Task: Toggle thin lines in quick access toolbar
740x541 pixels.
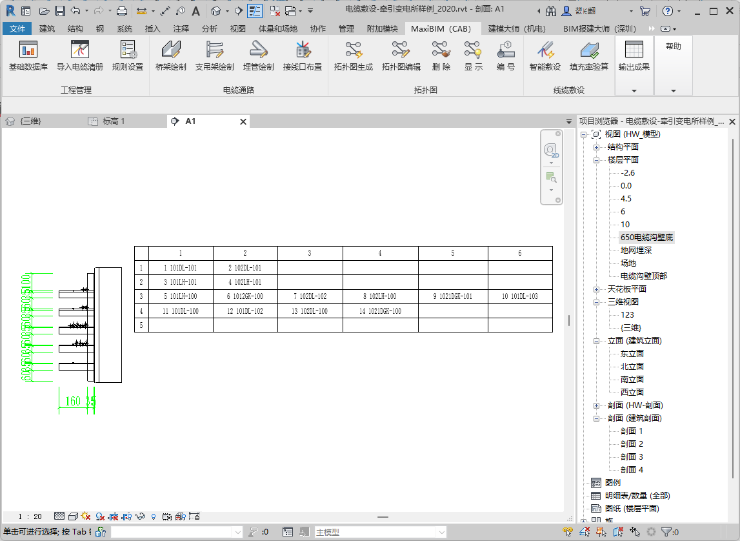Action: pyautogui.click(x=255, y=11)
